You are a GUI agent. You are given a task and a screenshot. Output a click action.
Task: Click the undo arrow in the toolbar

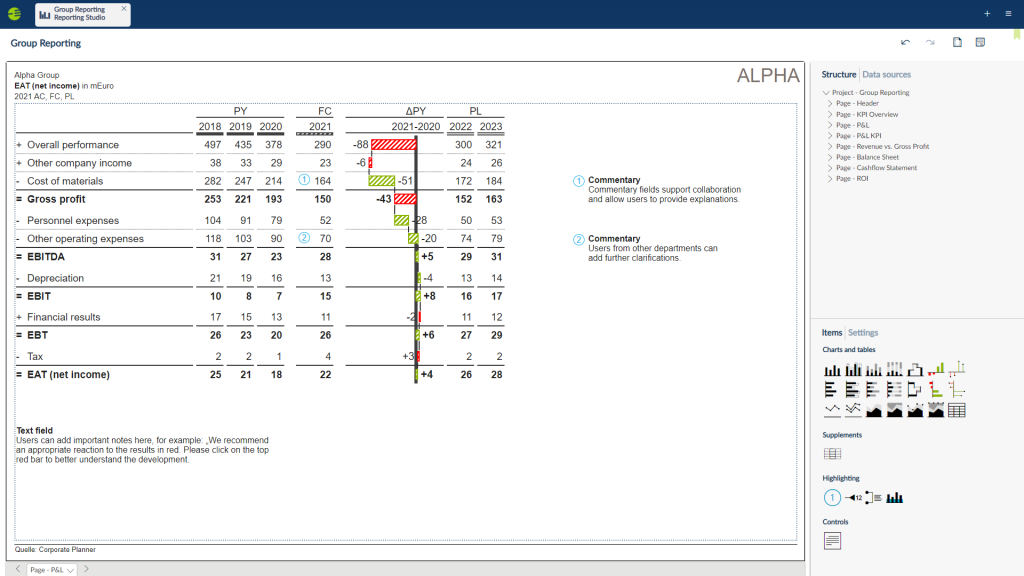(905, 43)
